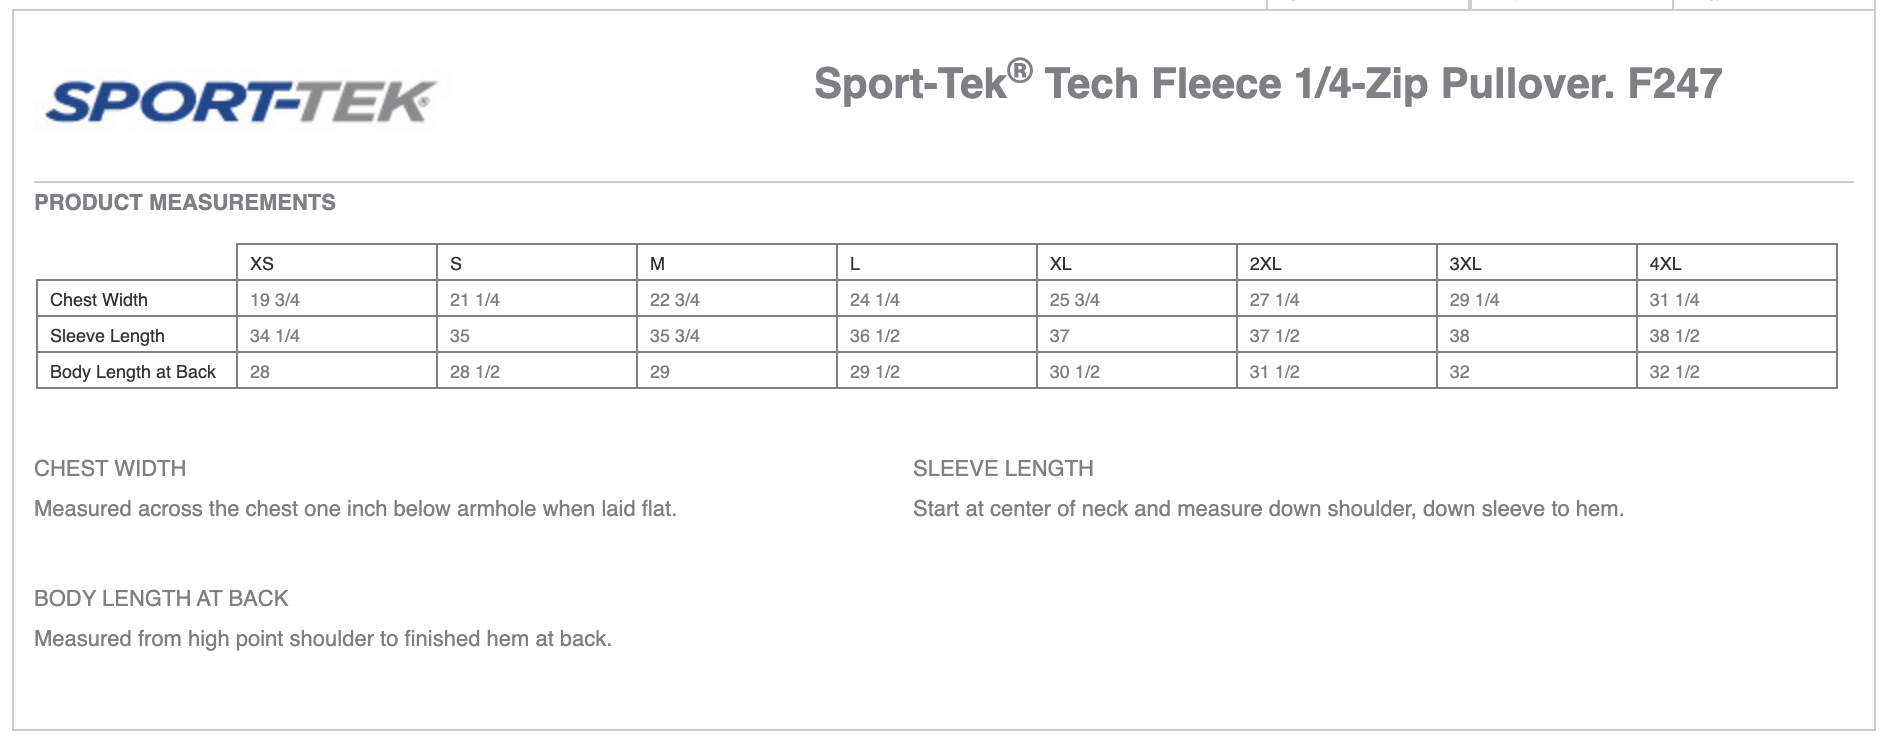The width and height of the screenshot is (1892, 740).
Task: Select the 29 1/4 chest width cell
Action: 1537,299
